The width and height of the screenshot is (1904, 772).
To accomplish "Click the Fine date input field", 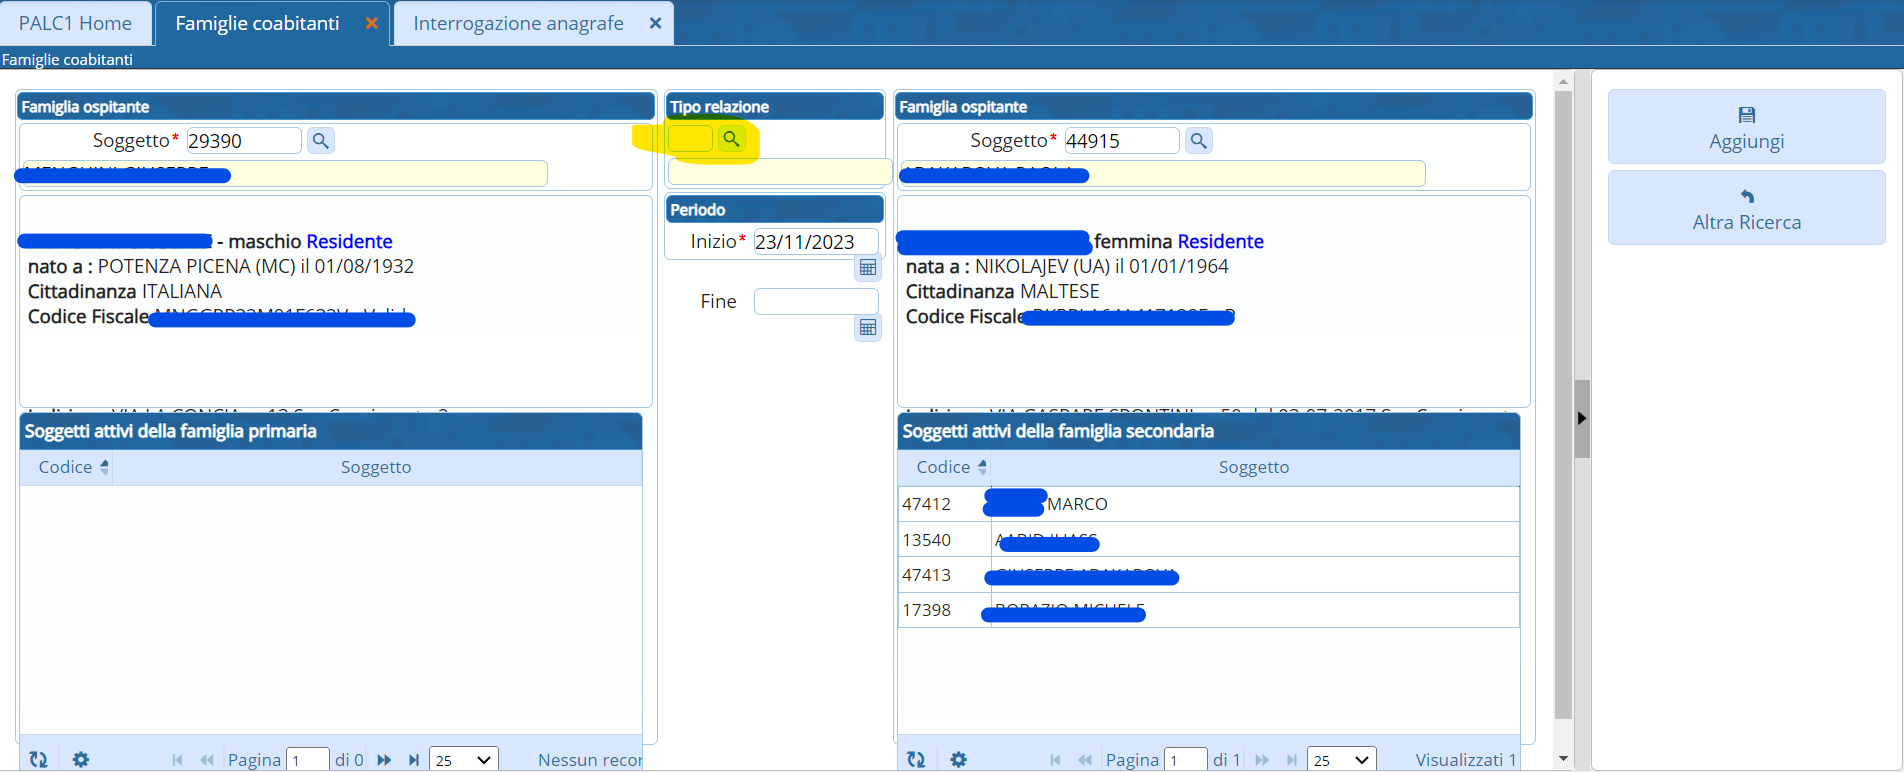I will click(x=815, y=301).
